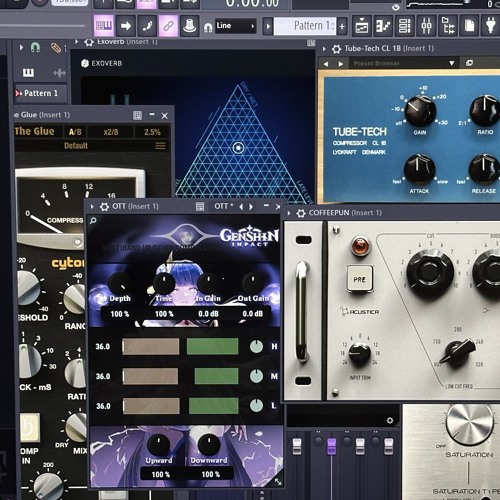Open The Glue grid icon in title bar
This screenshot has height=500, width=500.
(x=137, y=115)
